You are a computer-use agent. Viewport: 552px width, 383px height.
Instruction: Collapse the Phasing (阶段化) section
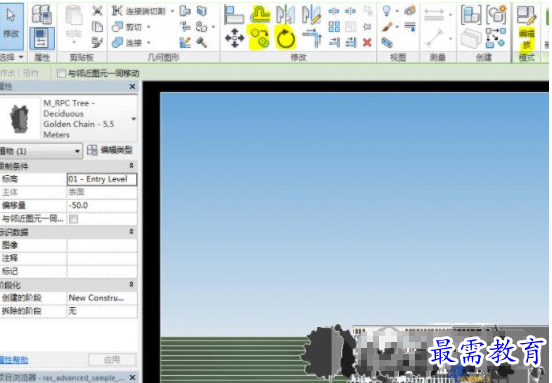pos(131,284)
